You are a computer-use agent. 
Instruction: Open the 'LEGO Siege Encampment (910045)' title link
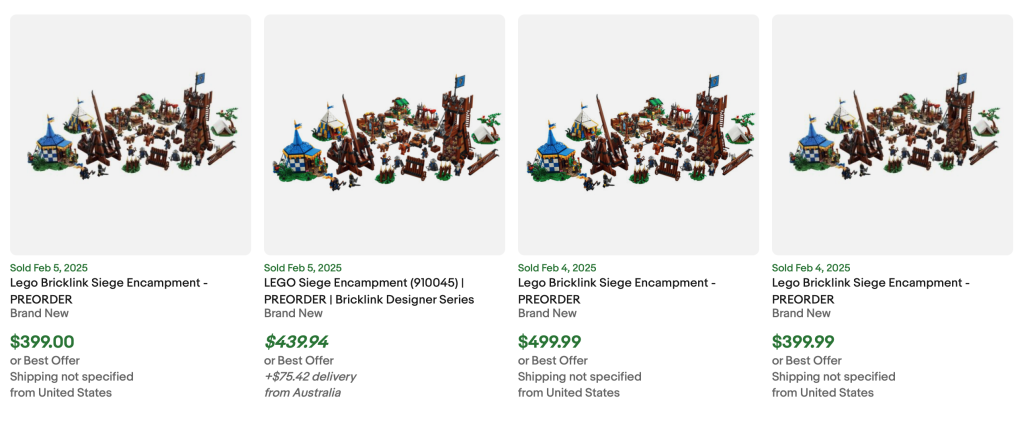(x=368, y=291)
